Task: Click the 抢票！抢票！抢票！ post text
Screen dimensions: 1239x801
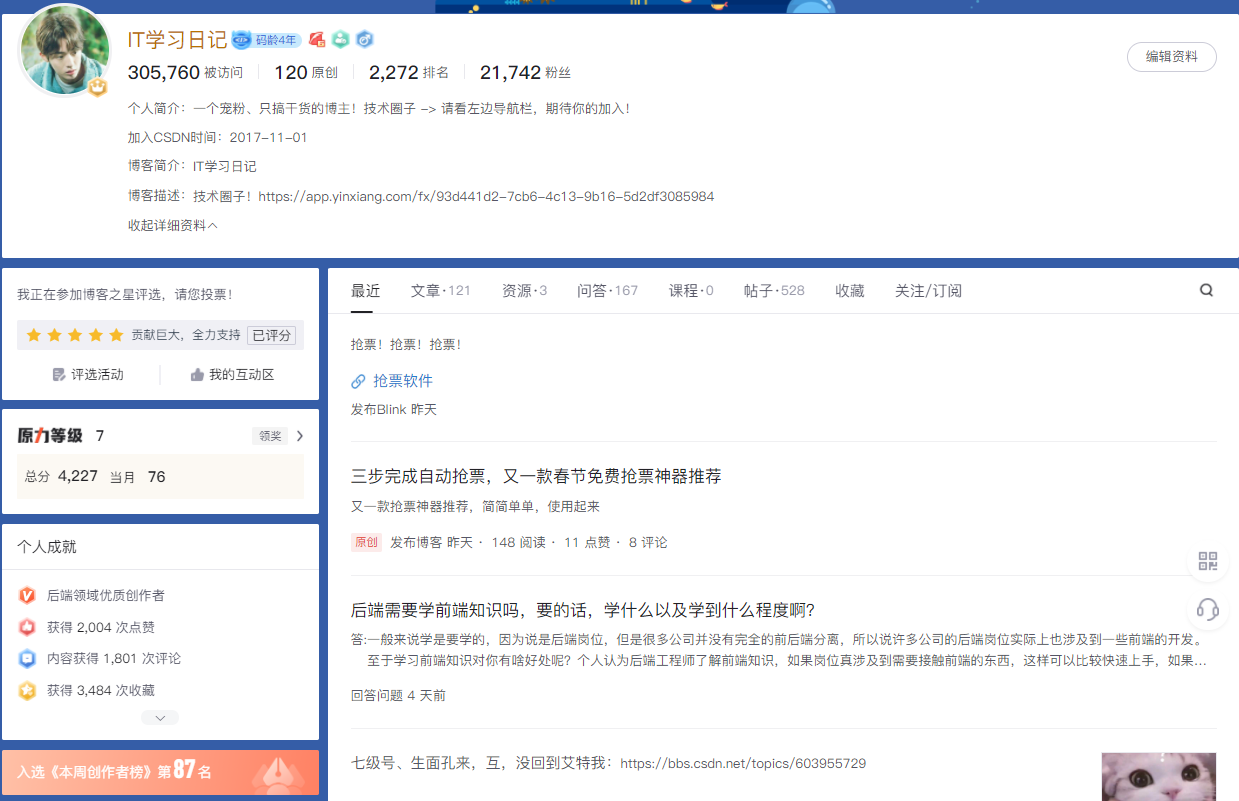Action: (406, 344)
